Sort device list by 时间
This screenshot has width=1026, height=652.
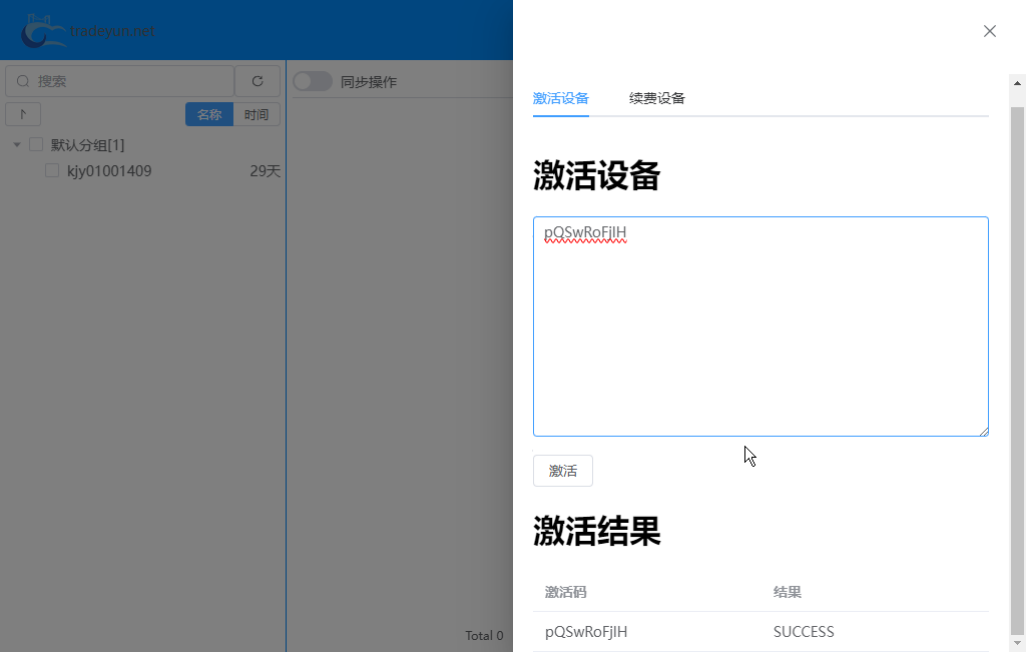[256, 114]
